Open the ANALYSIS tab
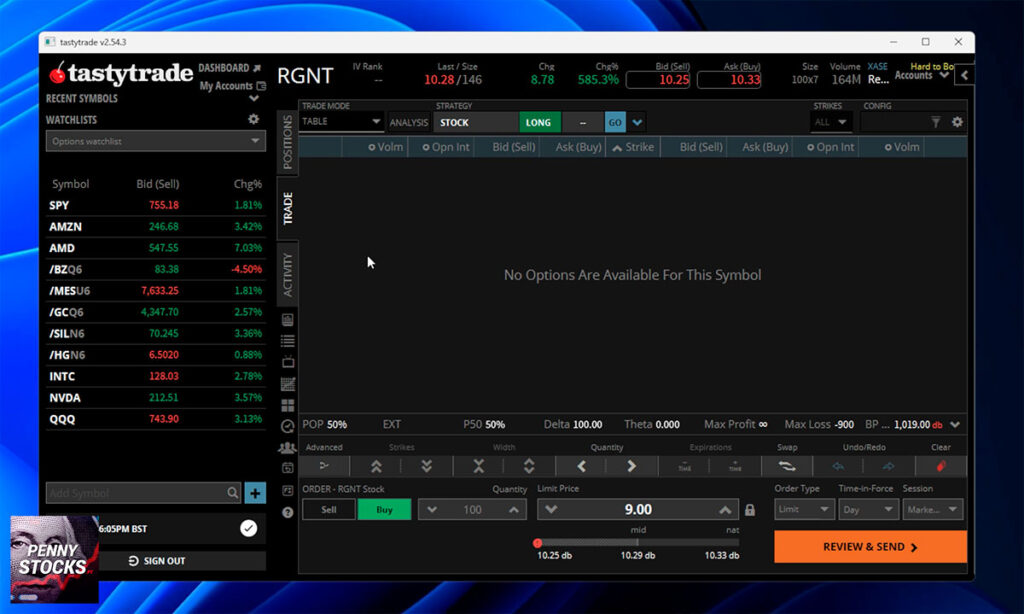 click(x=409, y=122)
